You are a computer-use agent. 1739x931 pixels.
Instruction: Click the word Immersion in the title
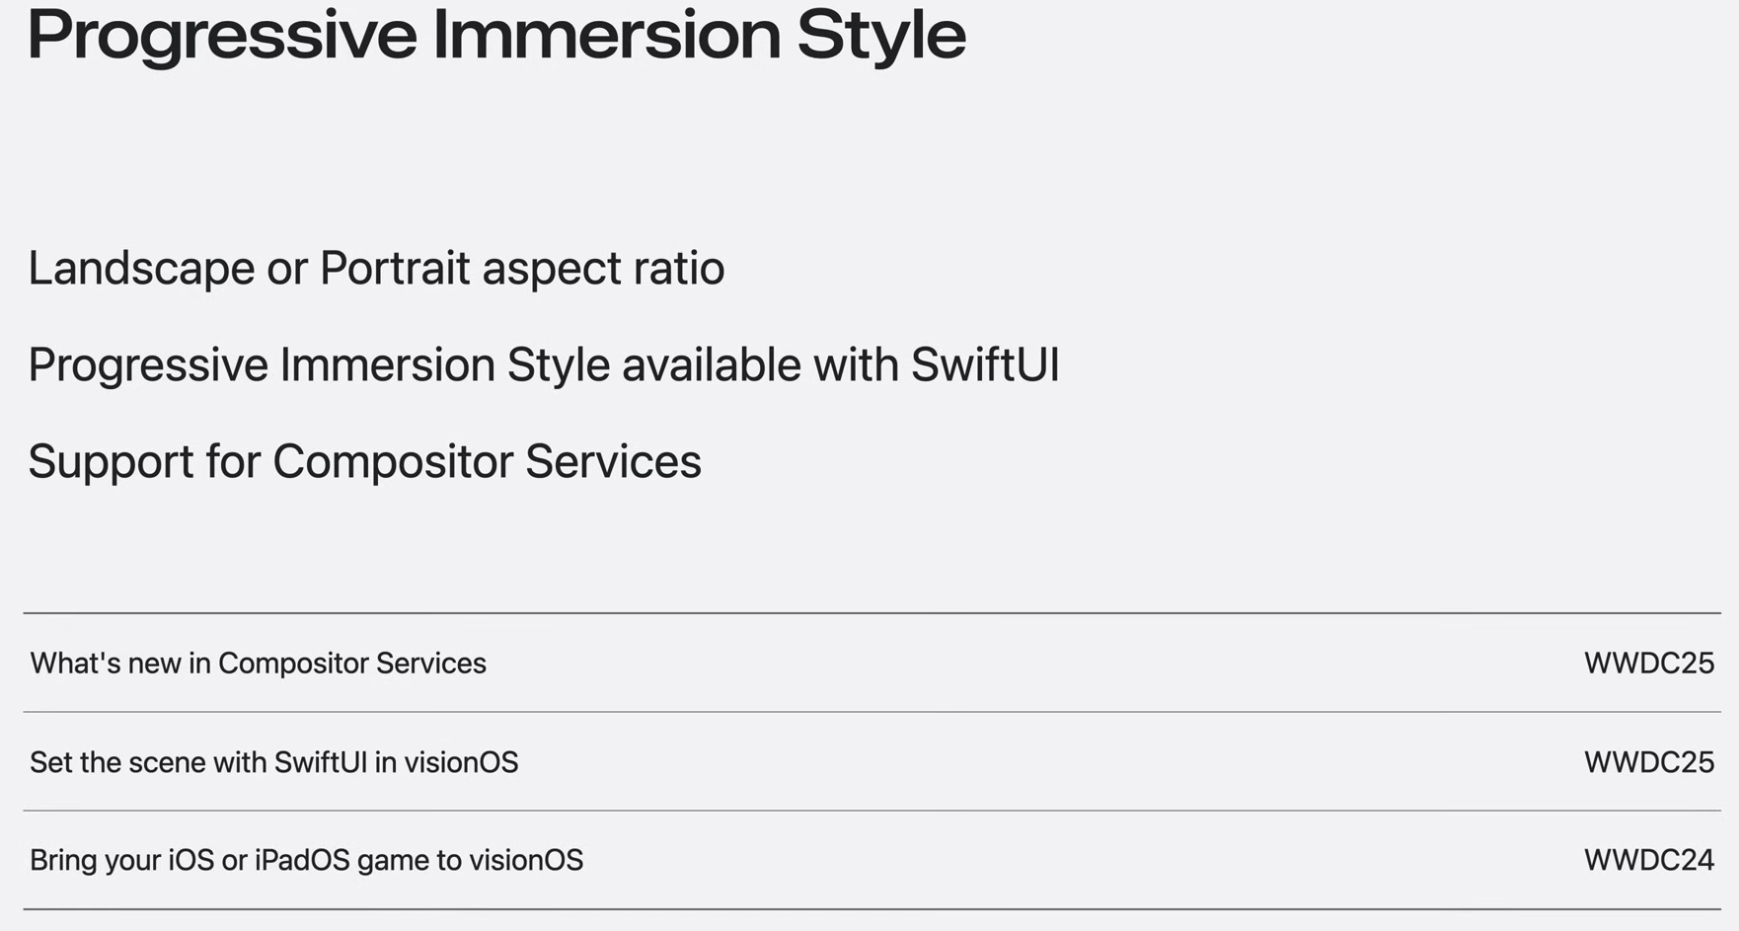point(605,36)
